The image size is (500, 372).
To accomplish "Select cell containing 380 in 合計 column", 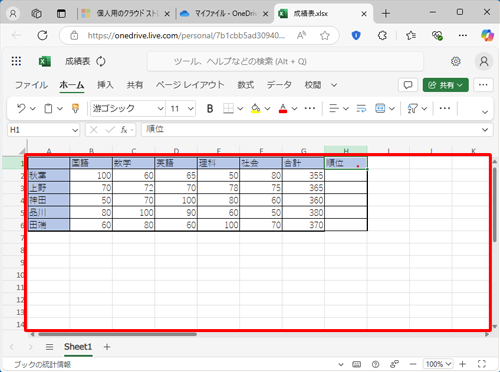I will [304, 212].
